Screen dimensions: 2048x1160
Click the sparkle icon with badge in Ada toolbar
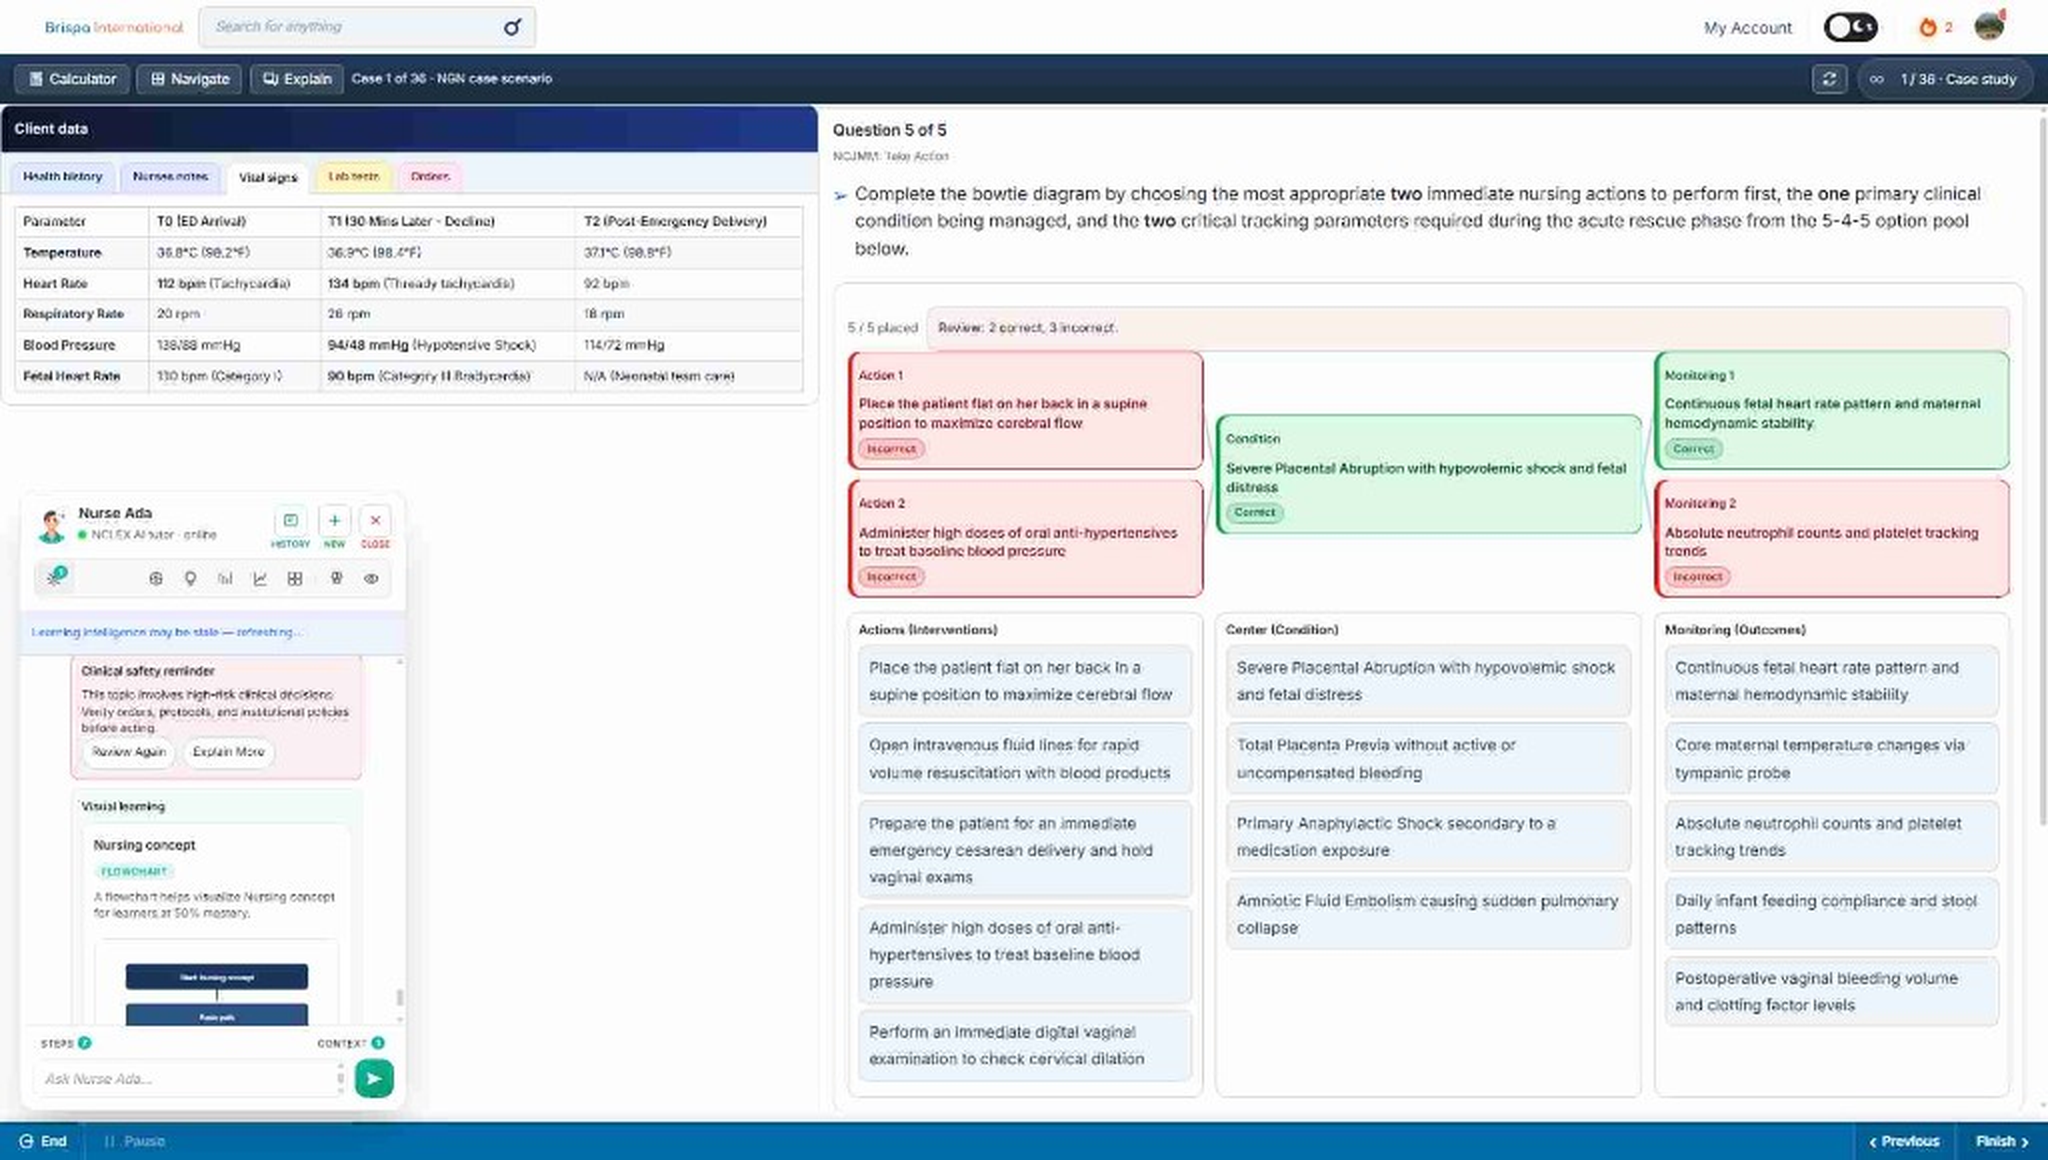pos(56,577)
